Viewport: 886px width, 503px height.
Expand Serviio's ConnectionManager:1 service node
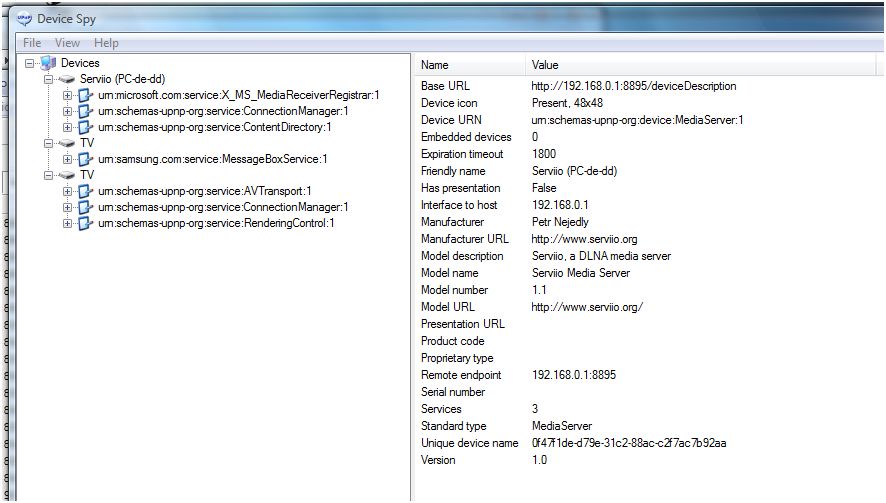[67, 111]
